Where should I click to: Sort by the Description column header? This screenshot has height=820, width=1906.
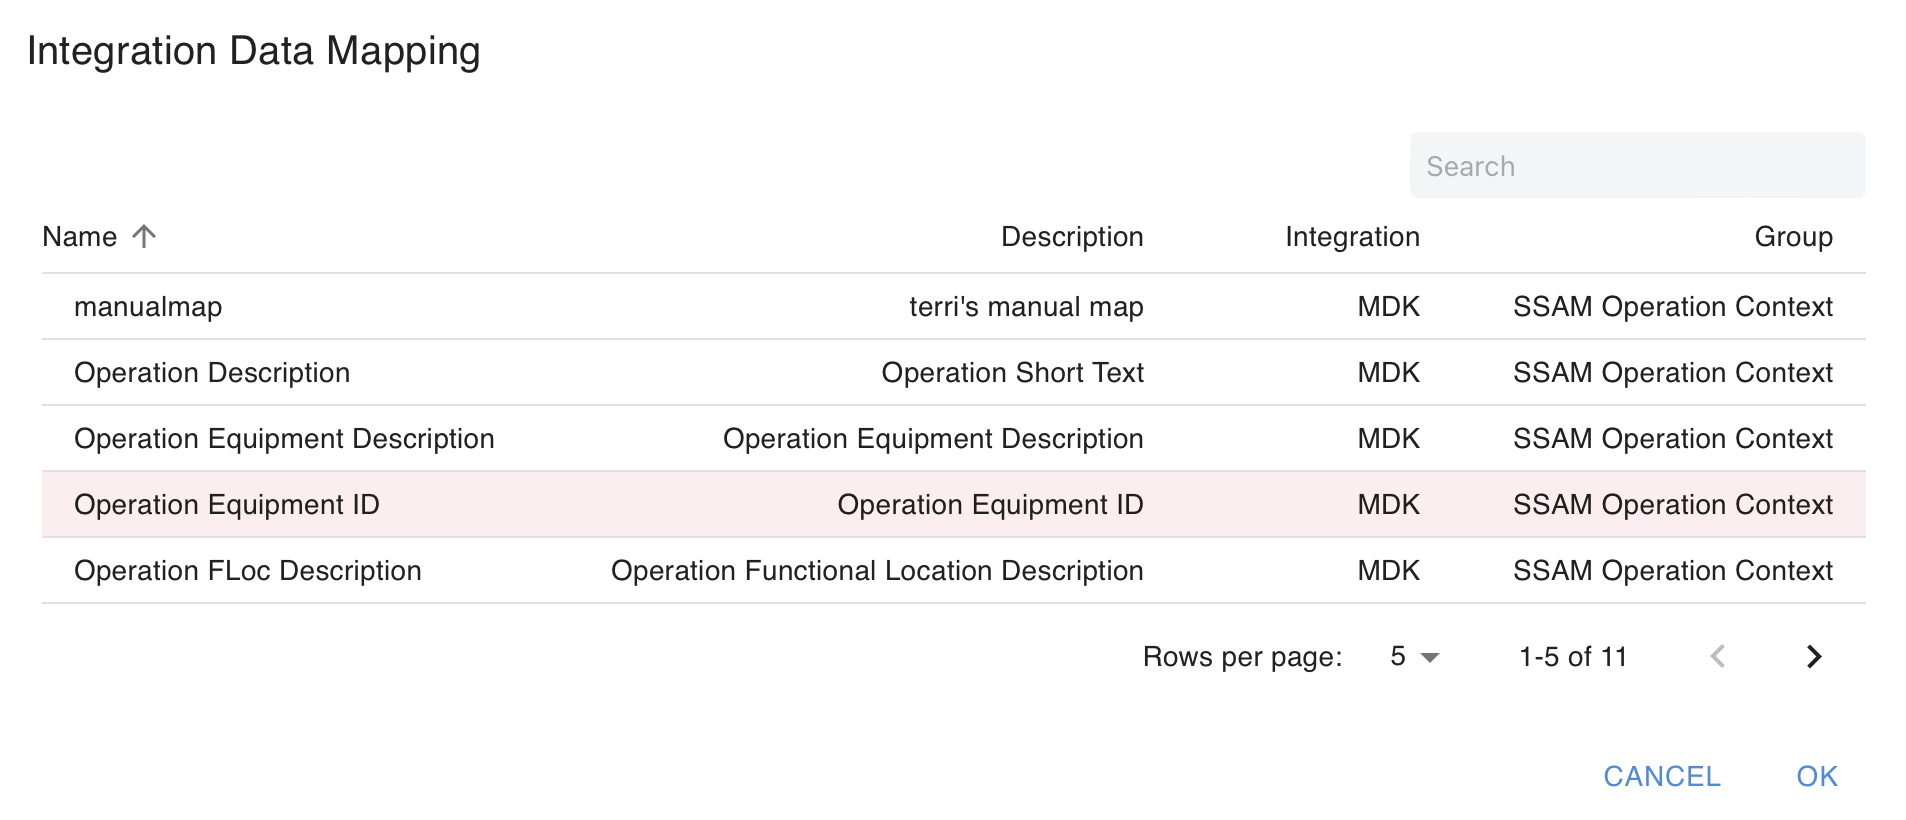(1071, 237)
